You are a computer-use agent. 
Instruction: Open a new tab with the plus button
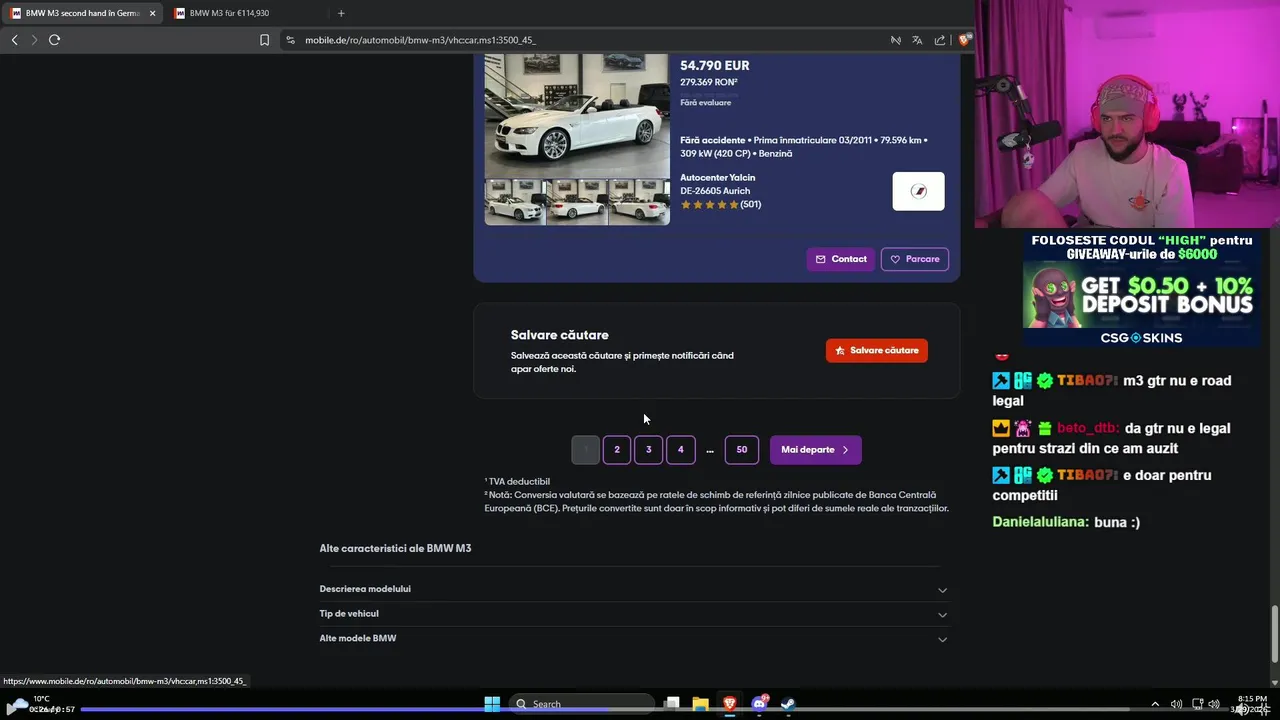[x=341, y=13]
